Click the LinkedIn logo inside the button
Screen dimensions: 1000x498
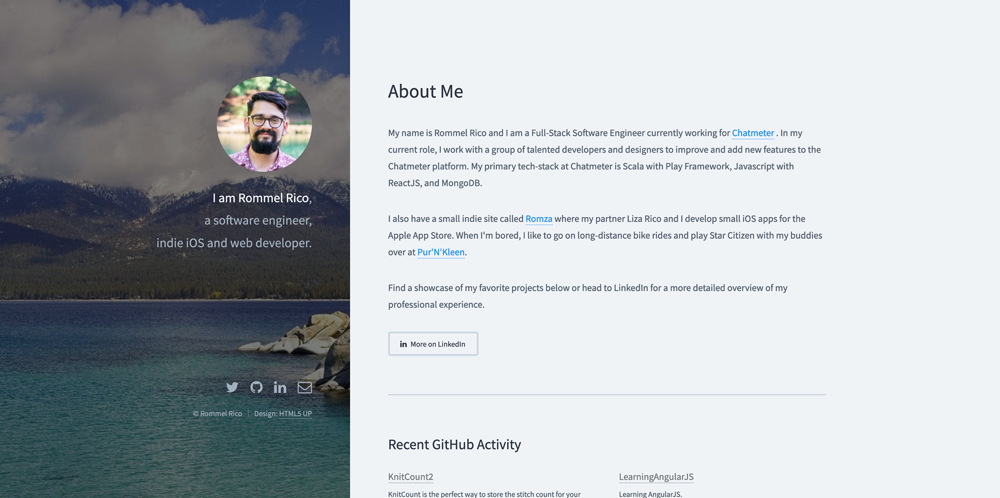[403, 344]
